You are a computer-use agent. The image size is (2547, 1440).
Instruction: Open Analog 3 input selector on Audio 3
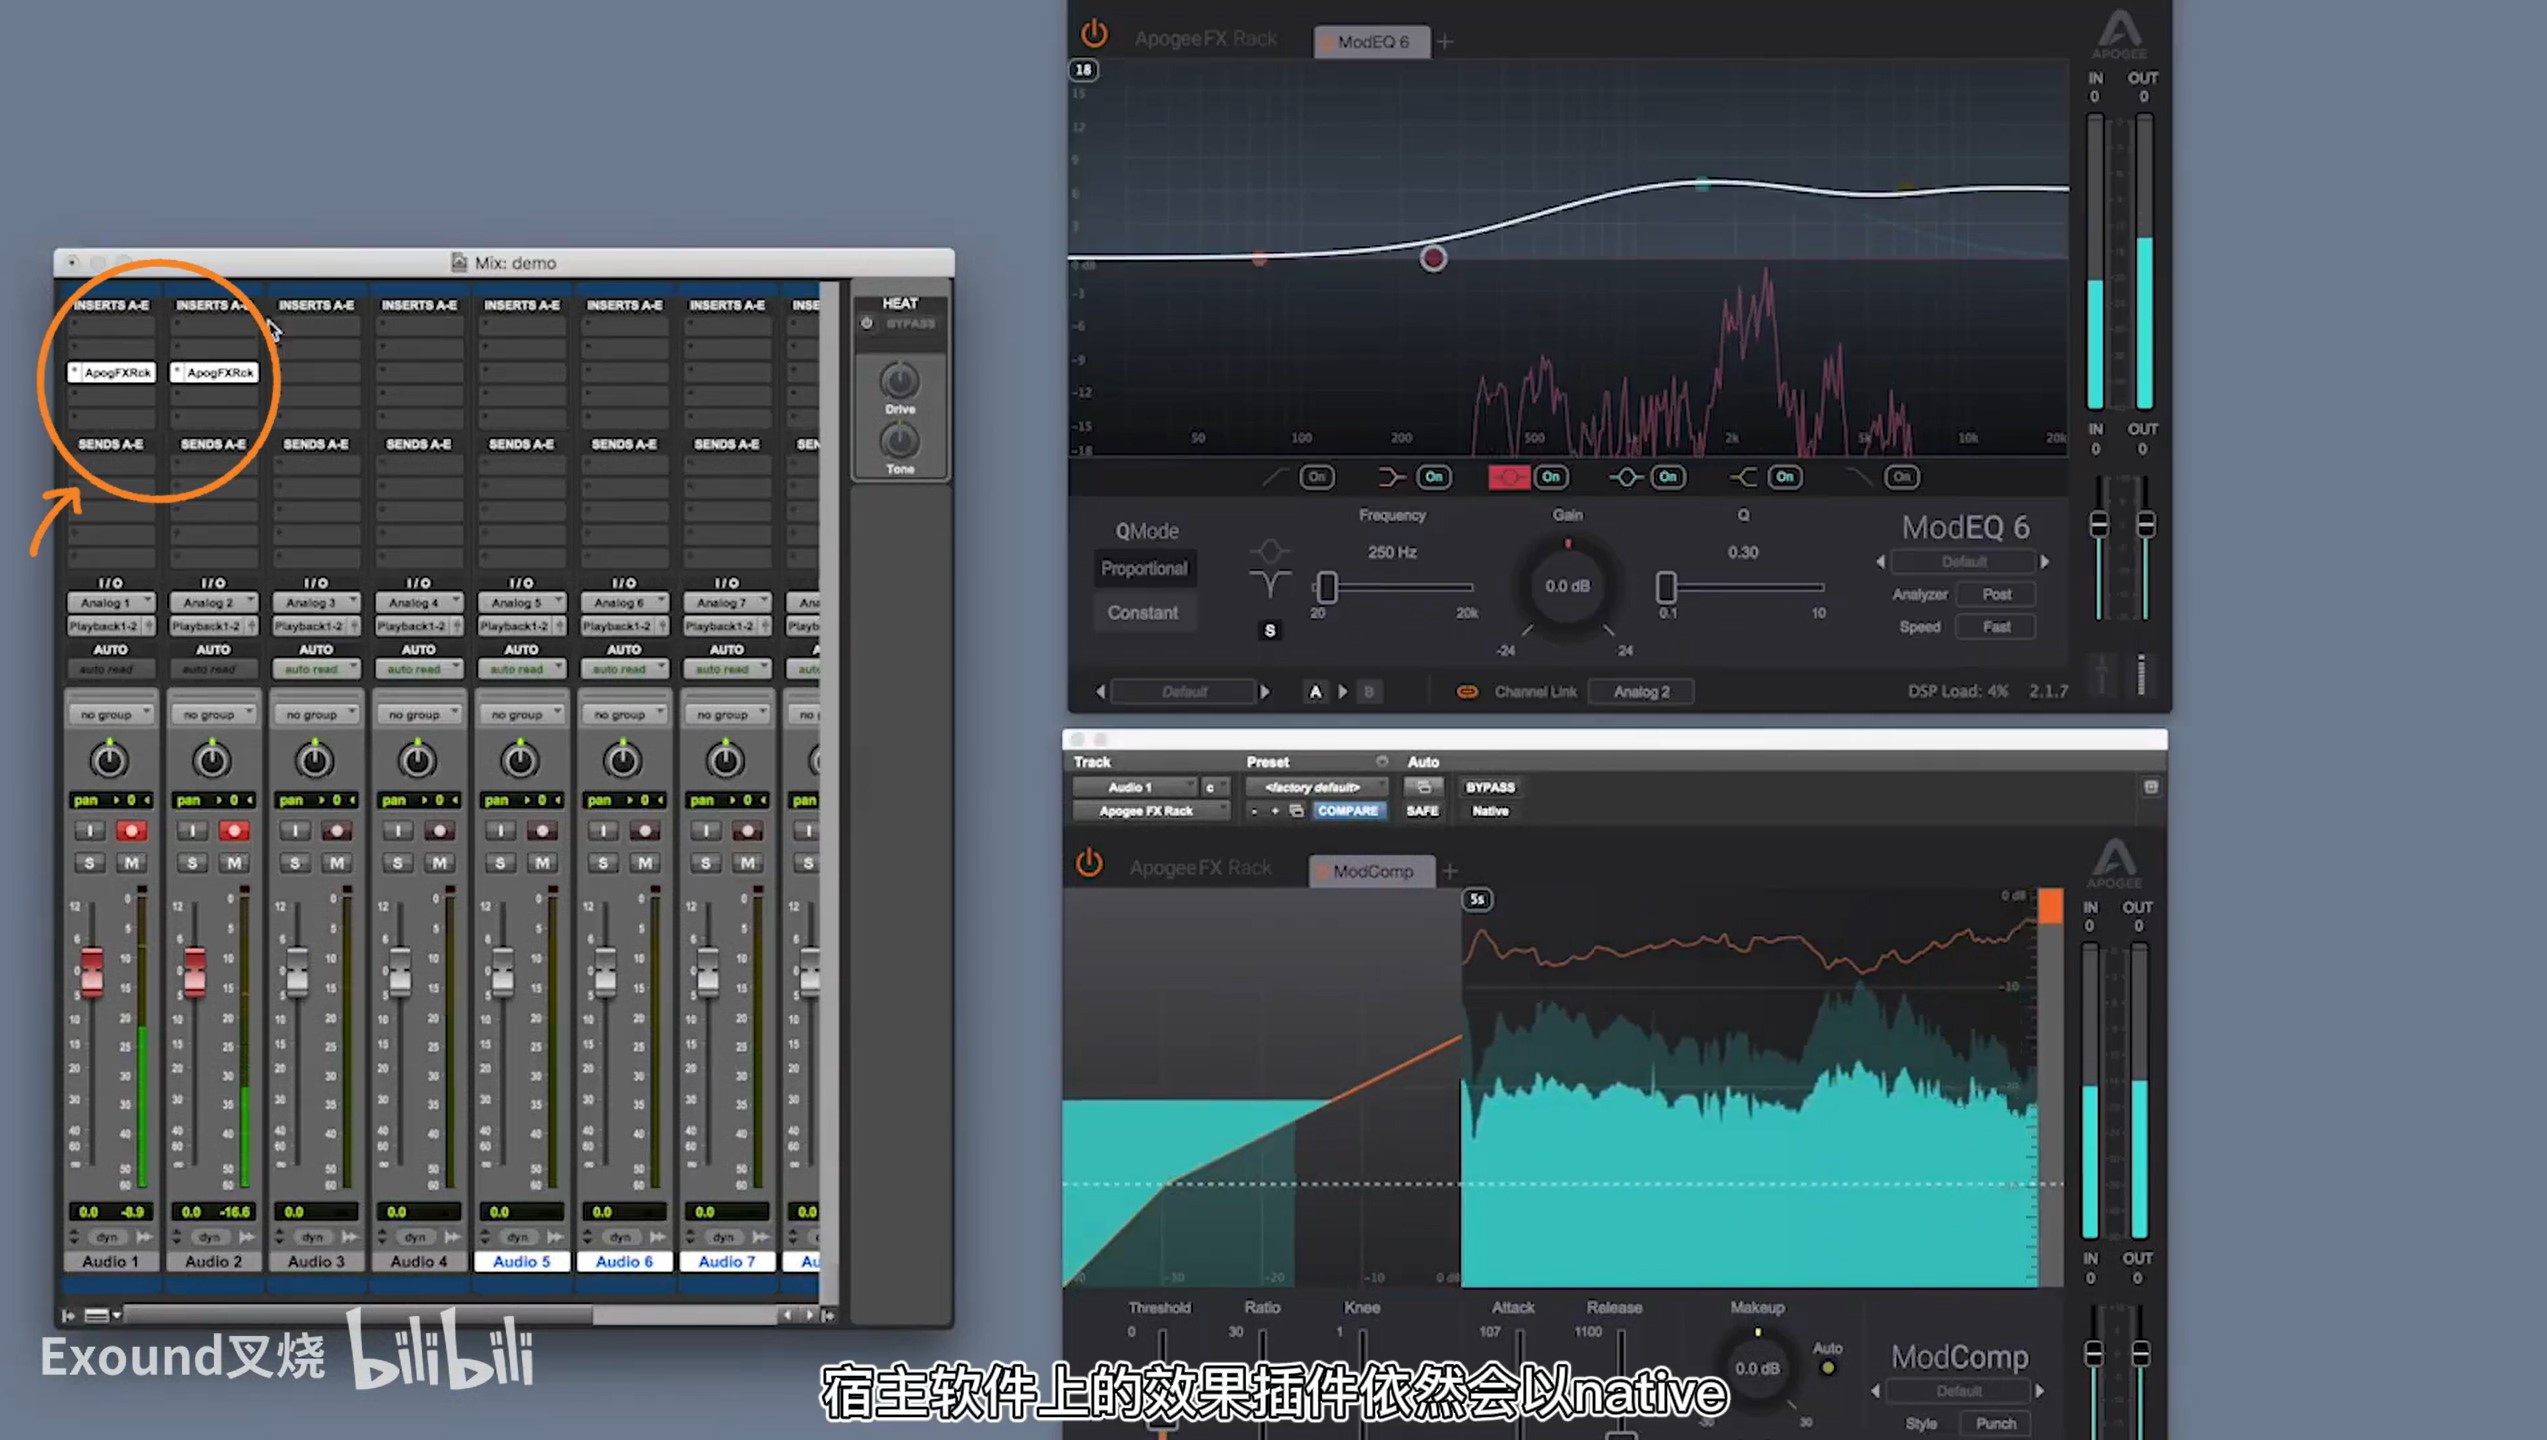click(316, 602)
